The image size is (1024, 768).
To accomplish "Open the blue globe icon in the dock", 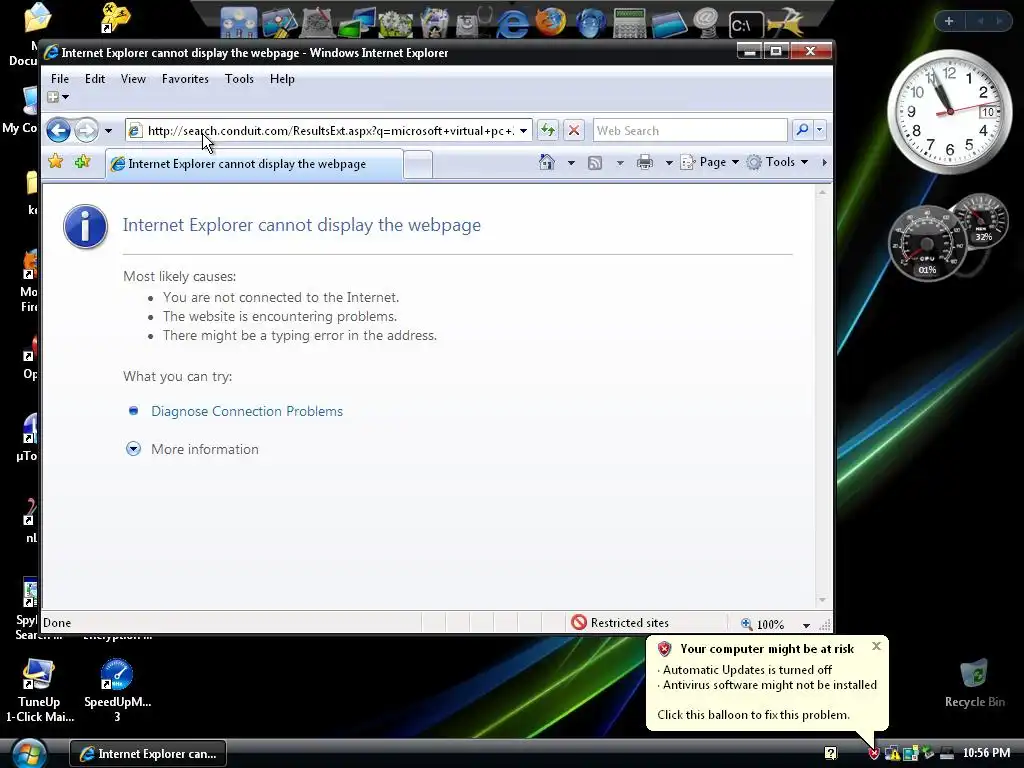I will 590,23.
